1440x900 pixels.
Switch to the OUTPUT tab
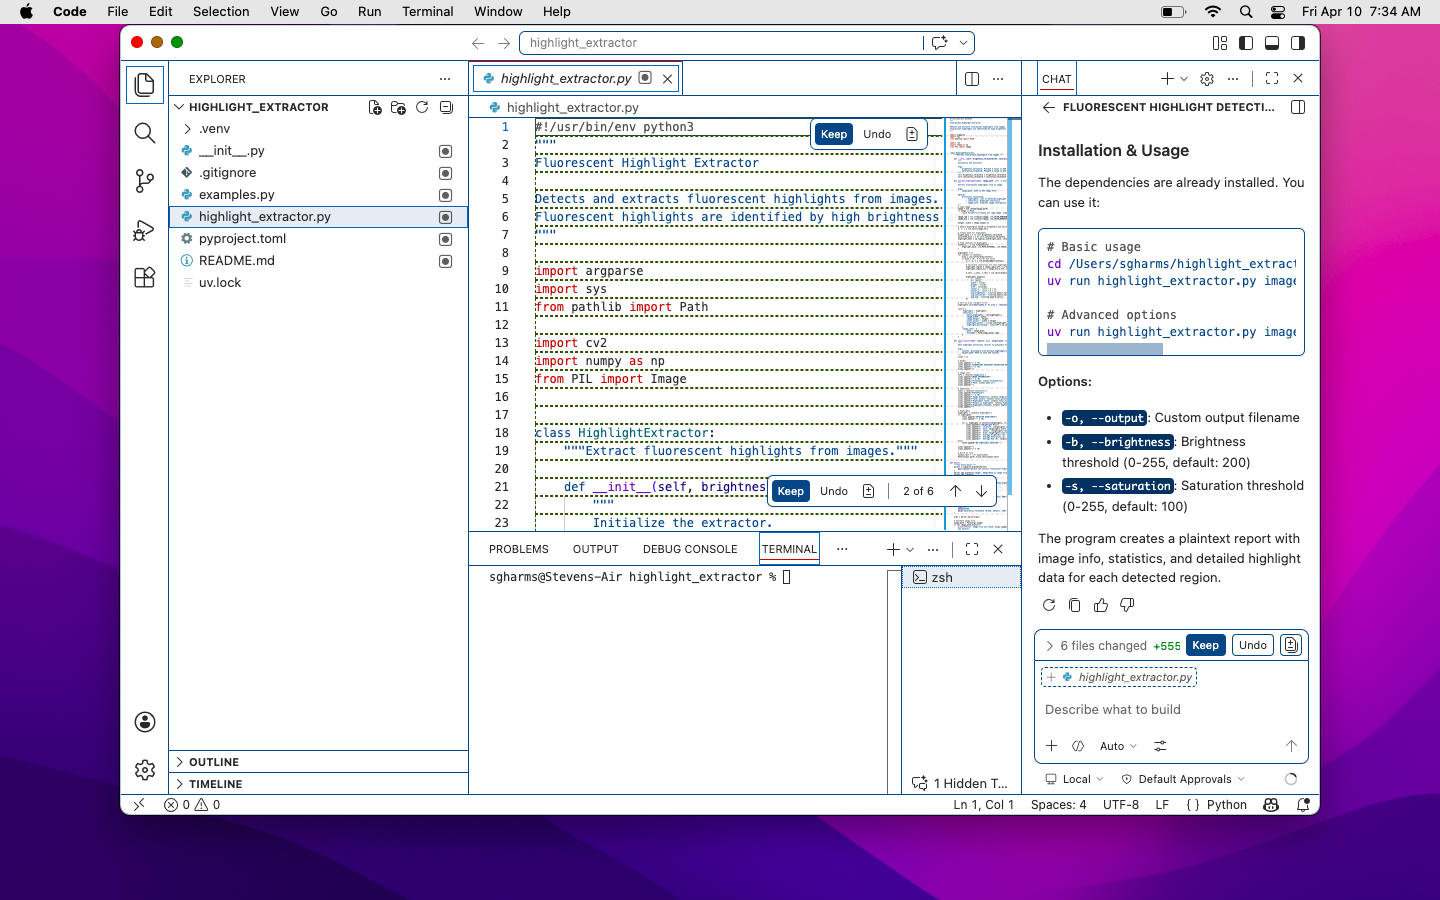(595, 549)
